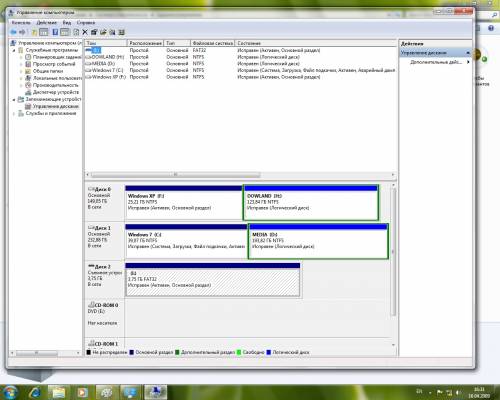Select Локальные пользователи in the tree

(53, 78)
